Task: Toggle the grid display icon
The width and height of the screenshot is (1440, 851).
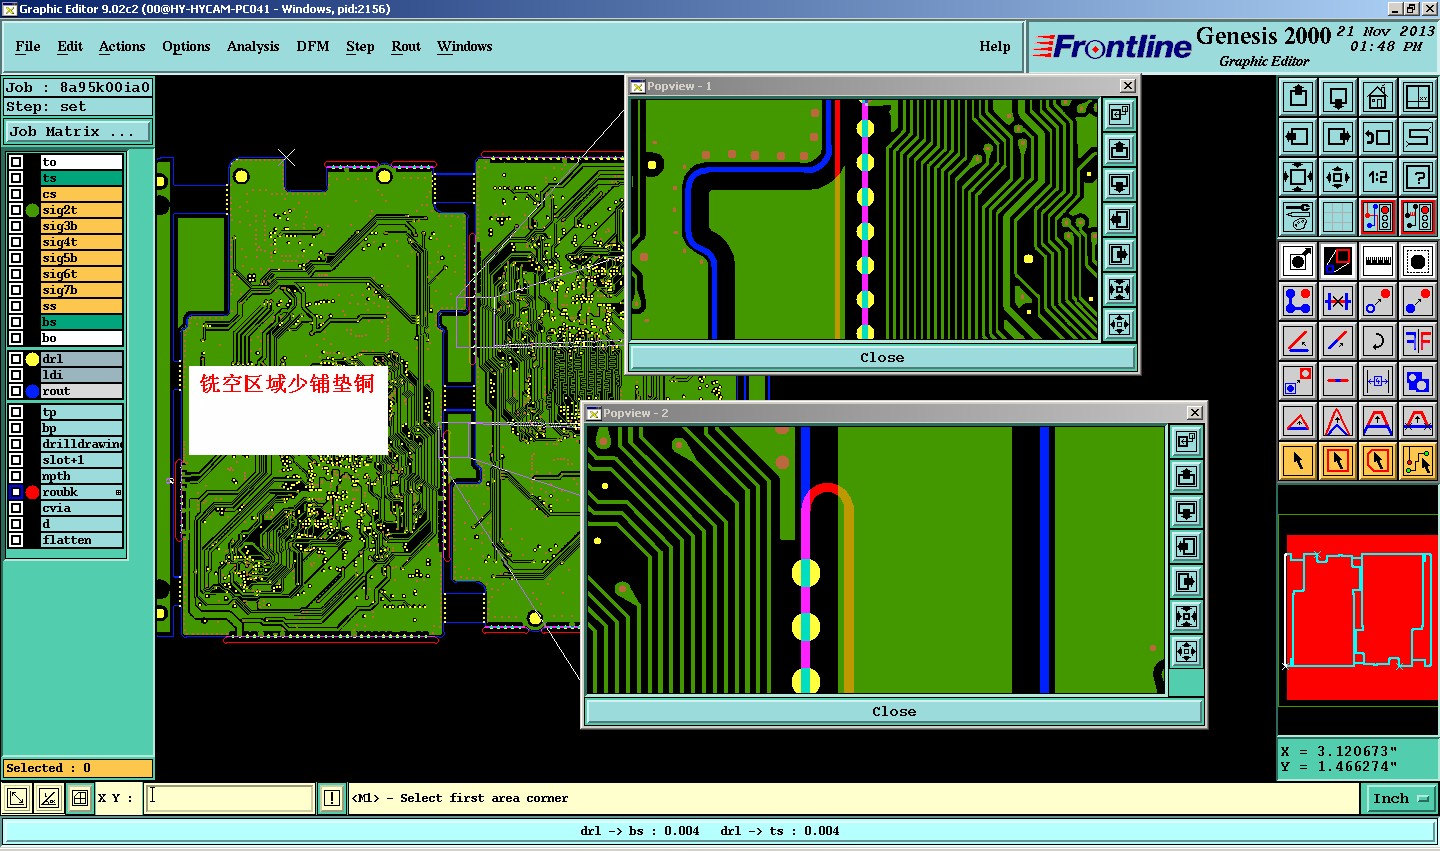Action: [x=1338, y=217]
